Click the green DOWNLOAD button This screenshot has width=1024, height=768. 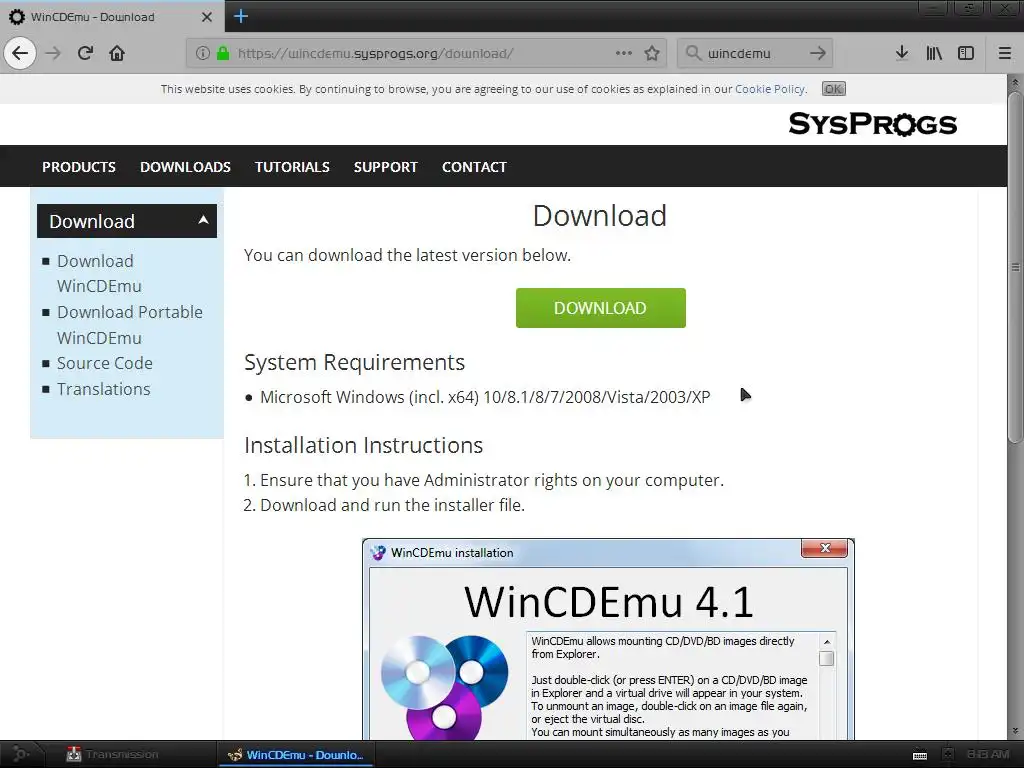tap(600, 308)
